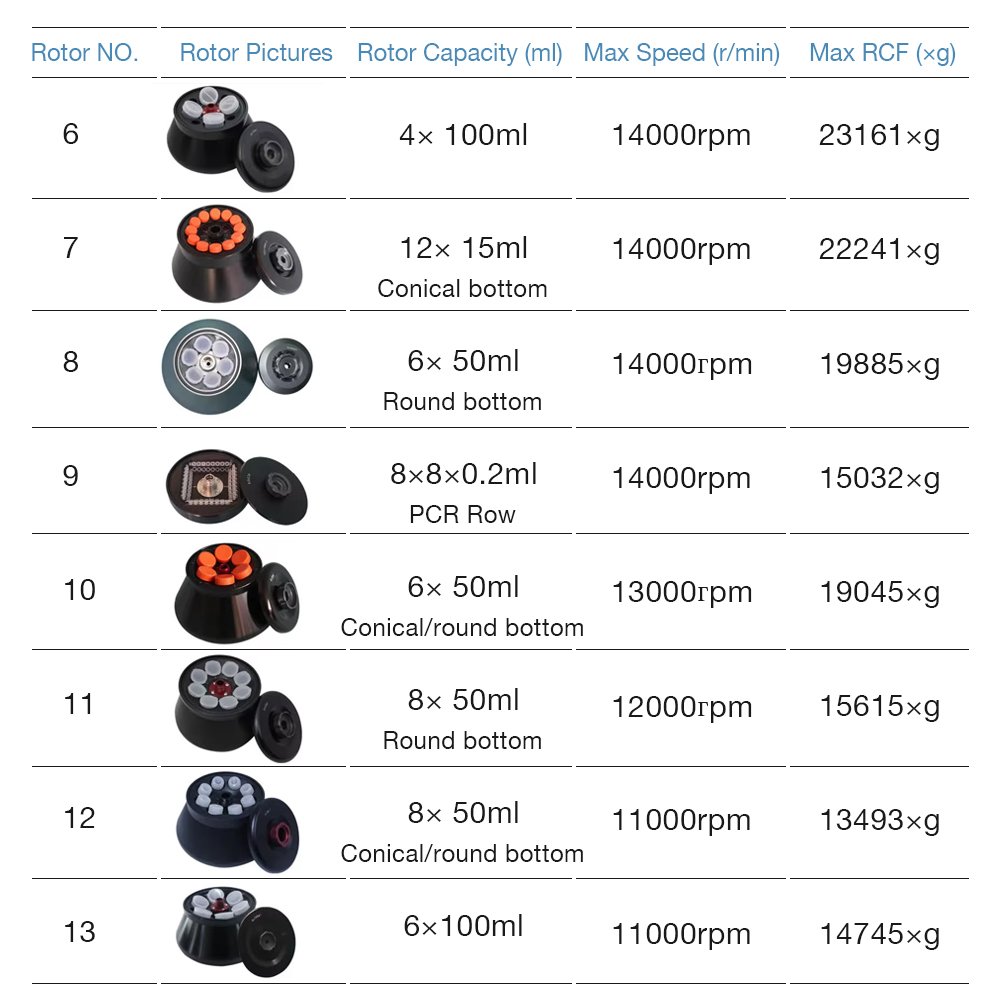Click the Rotor NO. column header
This screenshot has height=1000, width=1000.
(x=85, y=53)
